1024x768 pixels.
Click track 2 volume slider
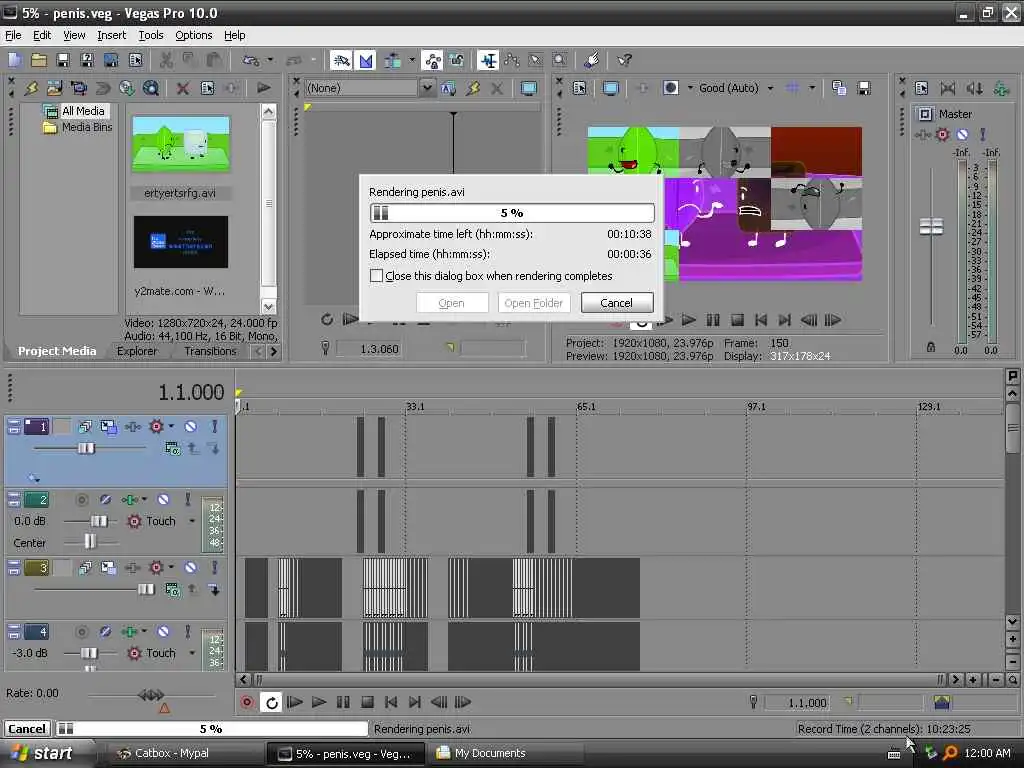[x=99, y=521]
